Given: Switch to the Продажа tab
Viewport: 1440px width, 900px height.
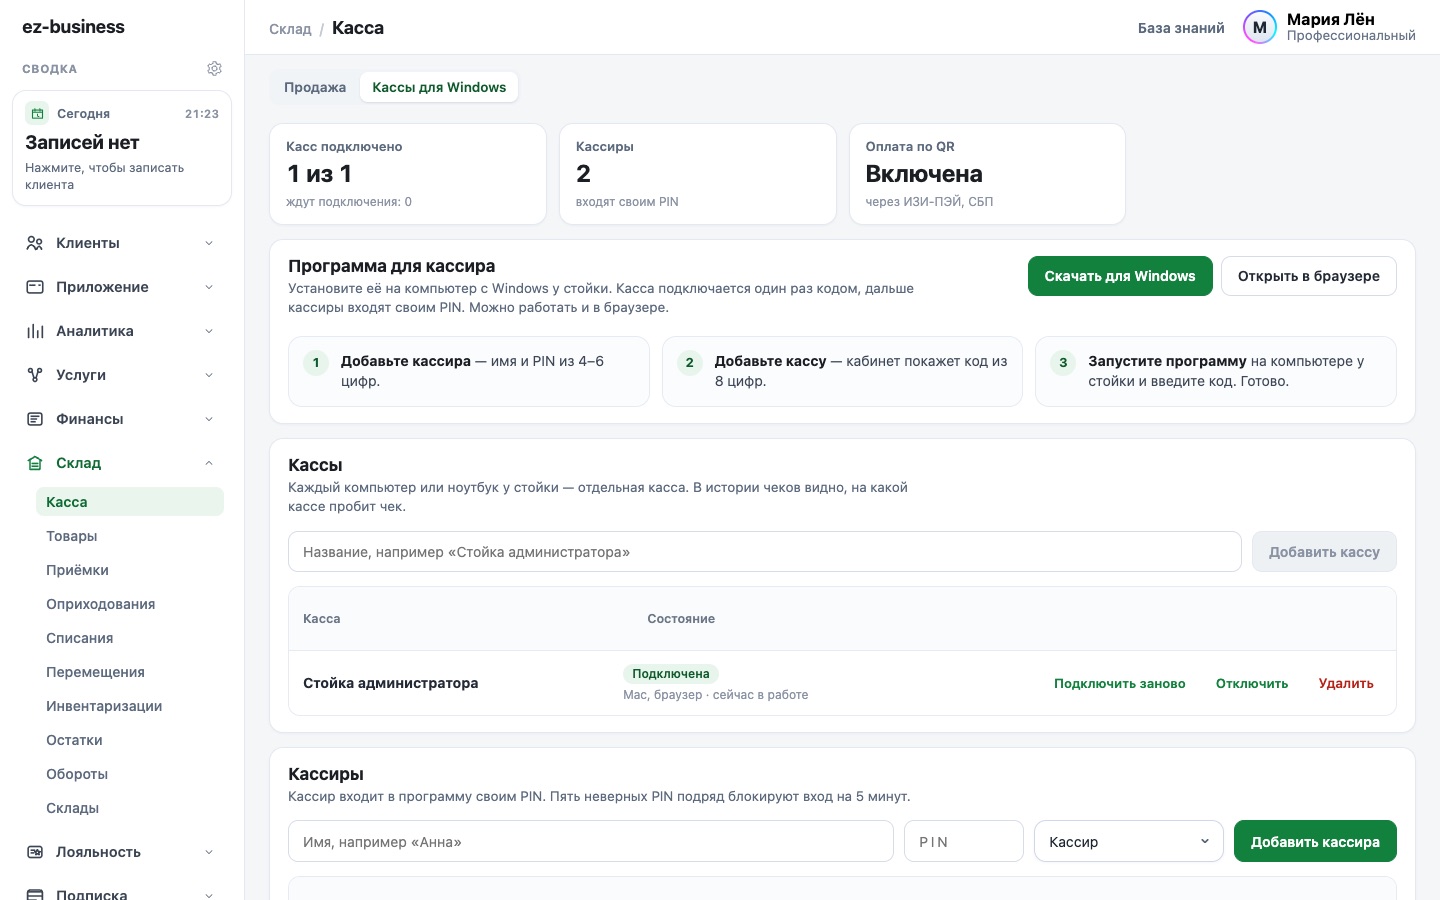Looking at the screenshot, I should click(315, 87).
